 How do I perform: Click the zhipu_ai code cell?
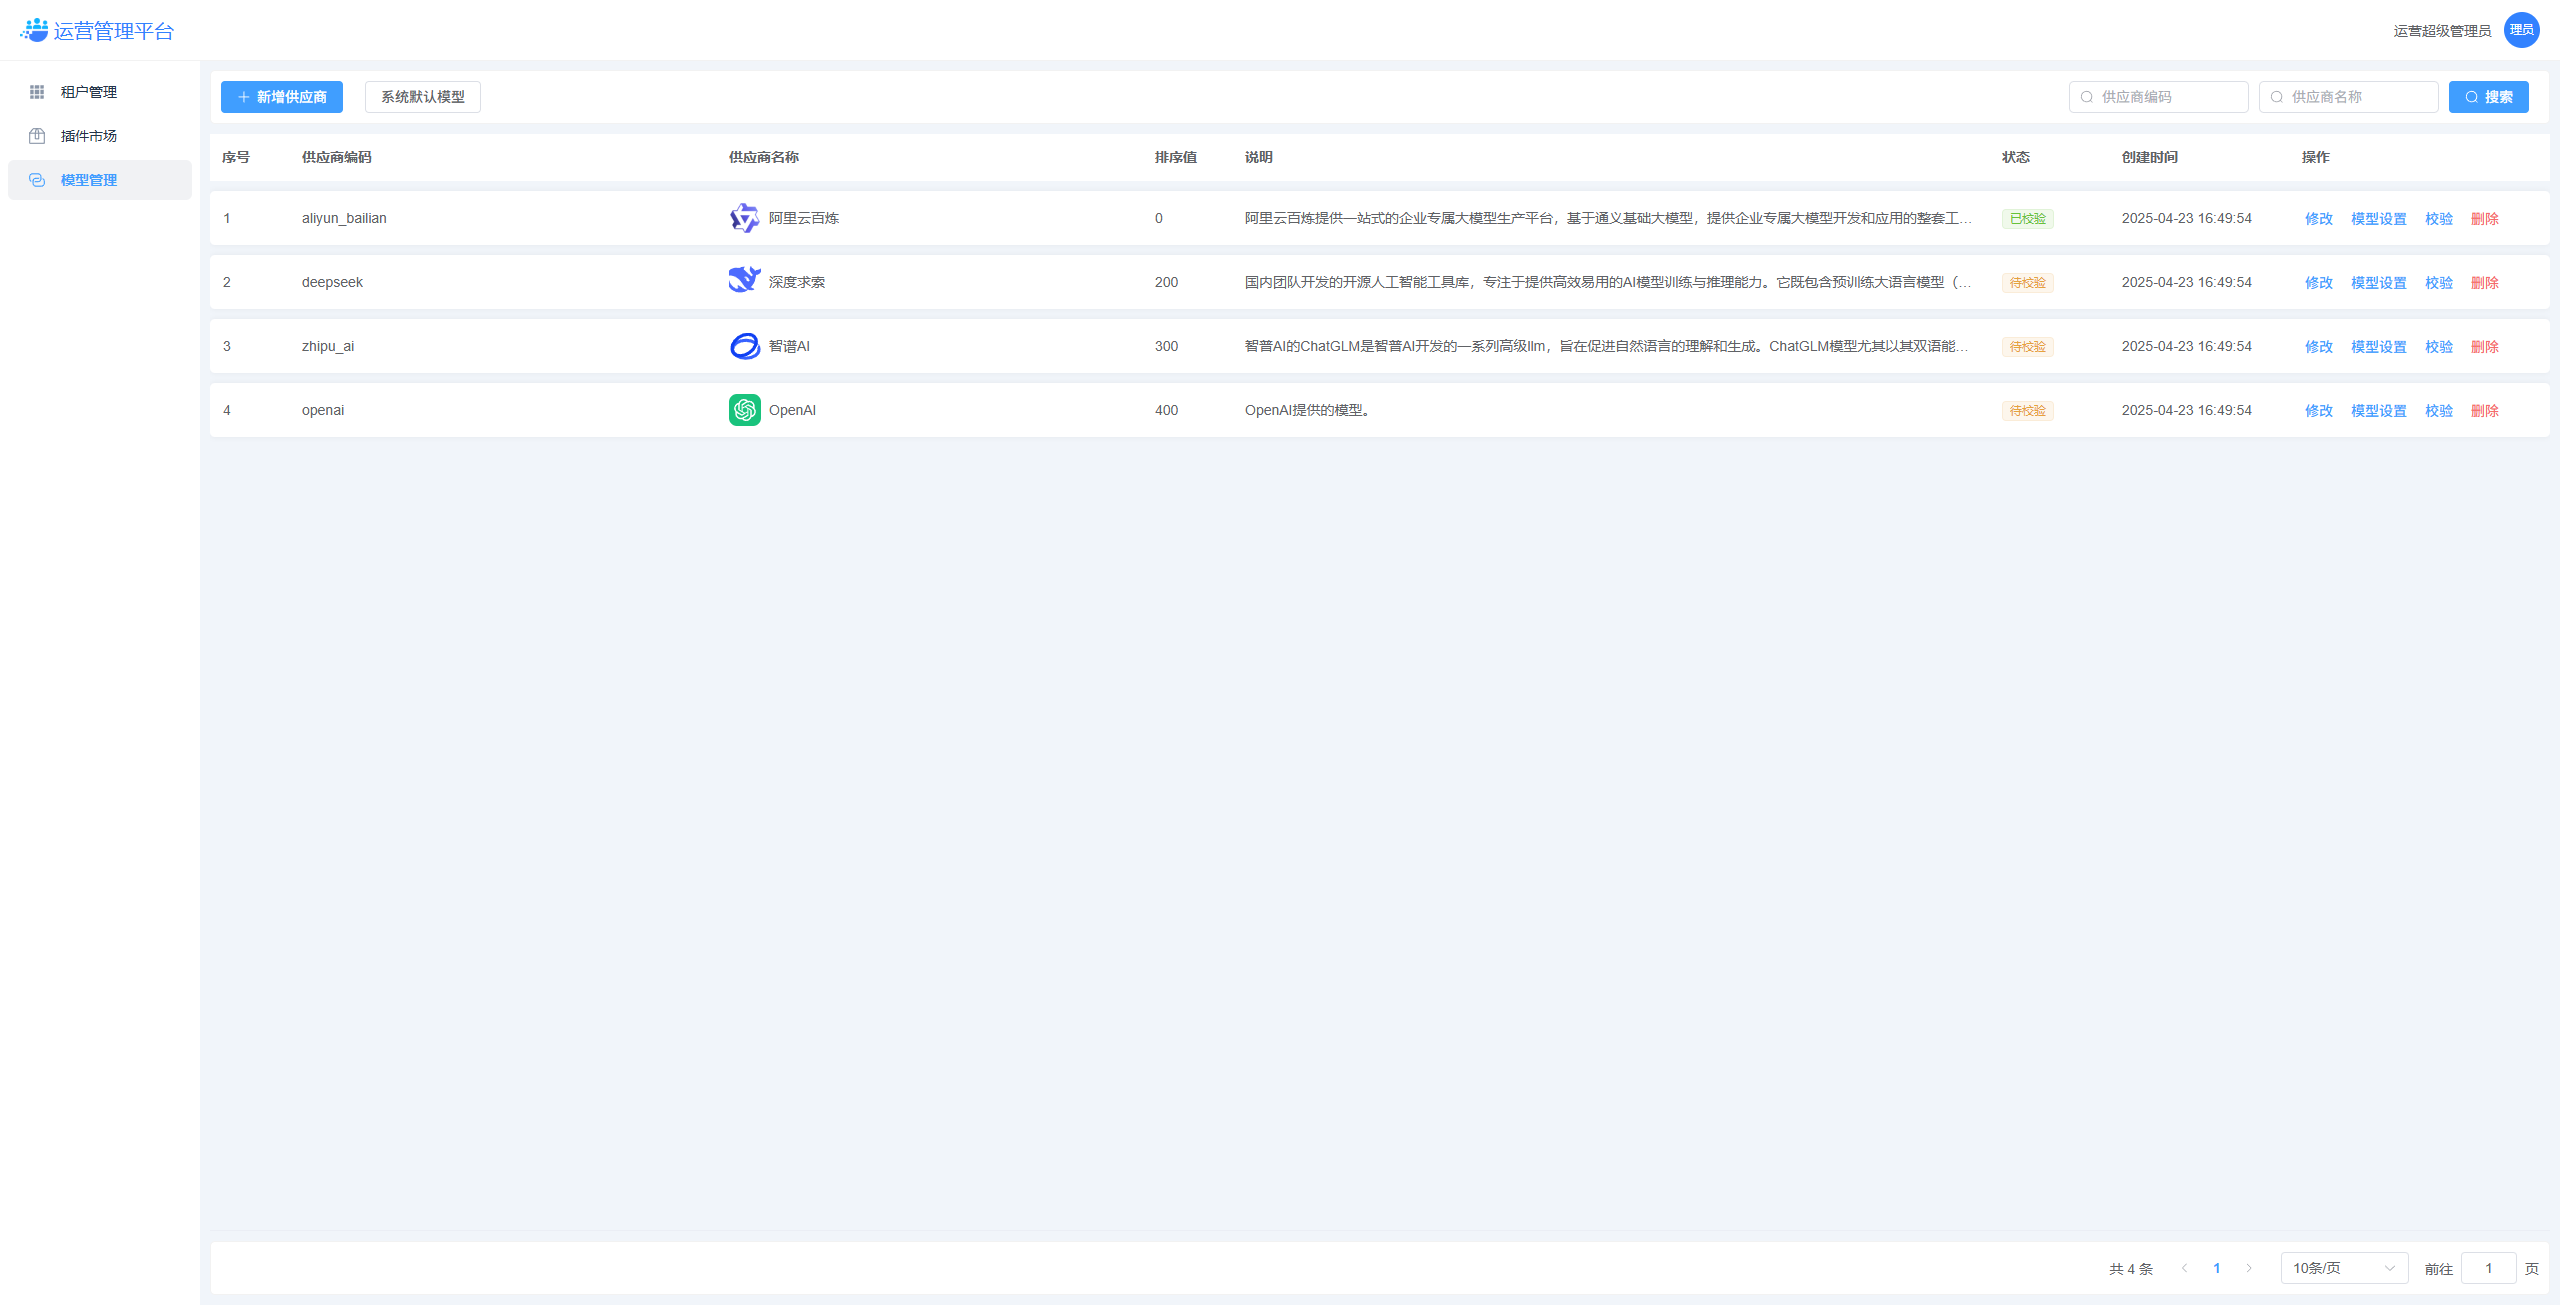[x=328, y=346]
